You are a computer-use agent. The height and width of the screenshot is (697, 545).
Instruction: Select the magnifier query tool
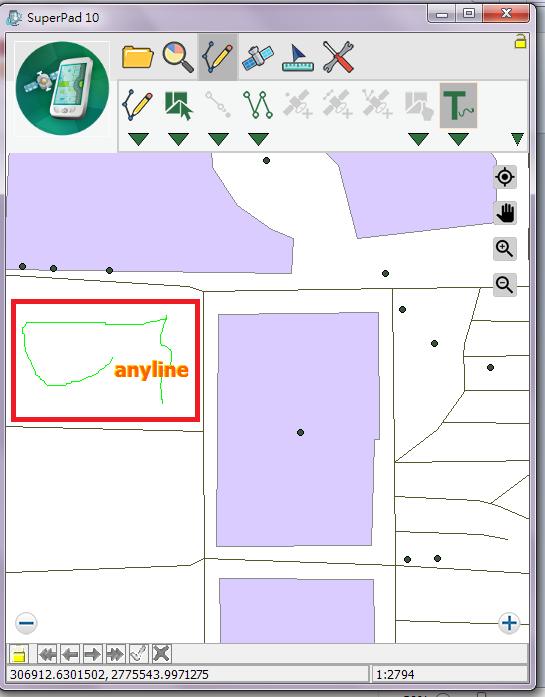pos(177,56)
